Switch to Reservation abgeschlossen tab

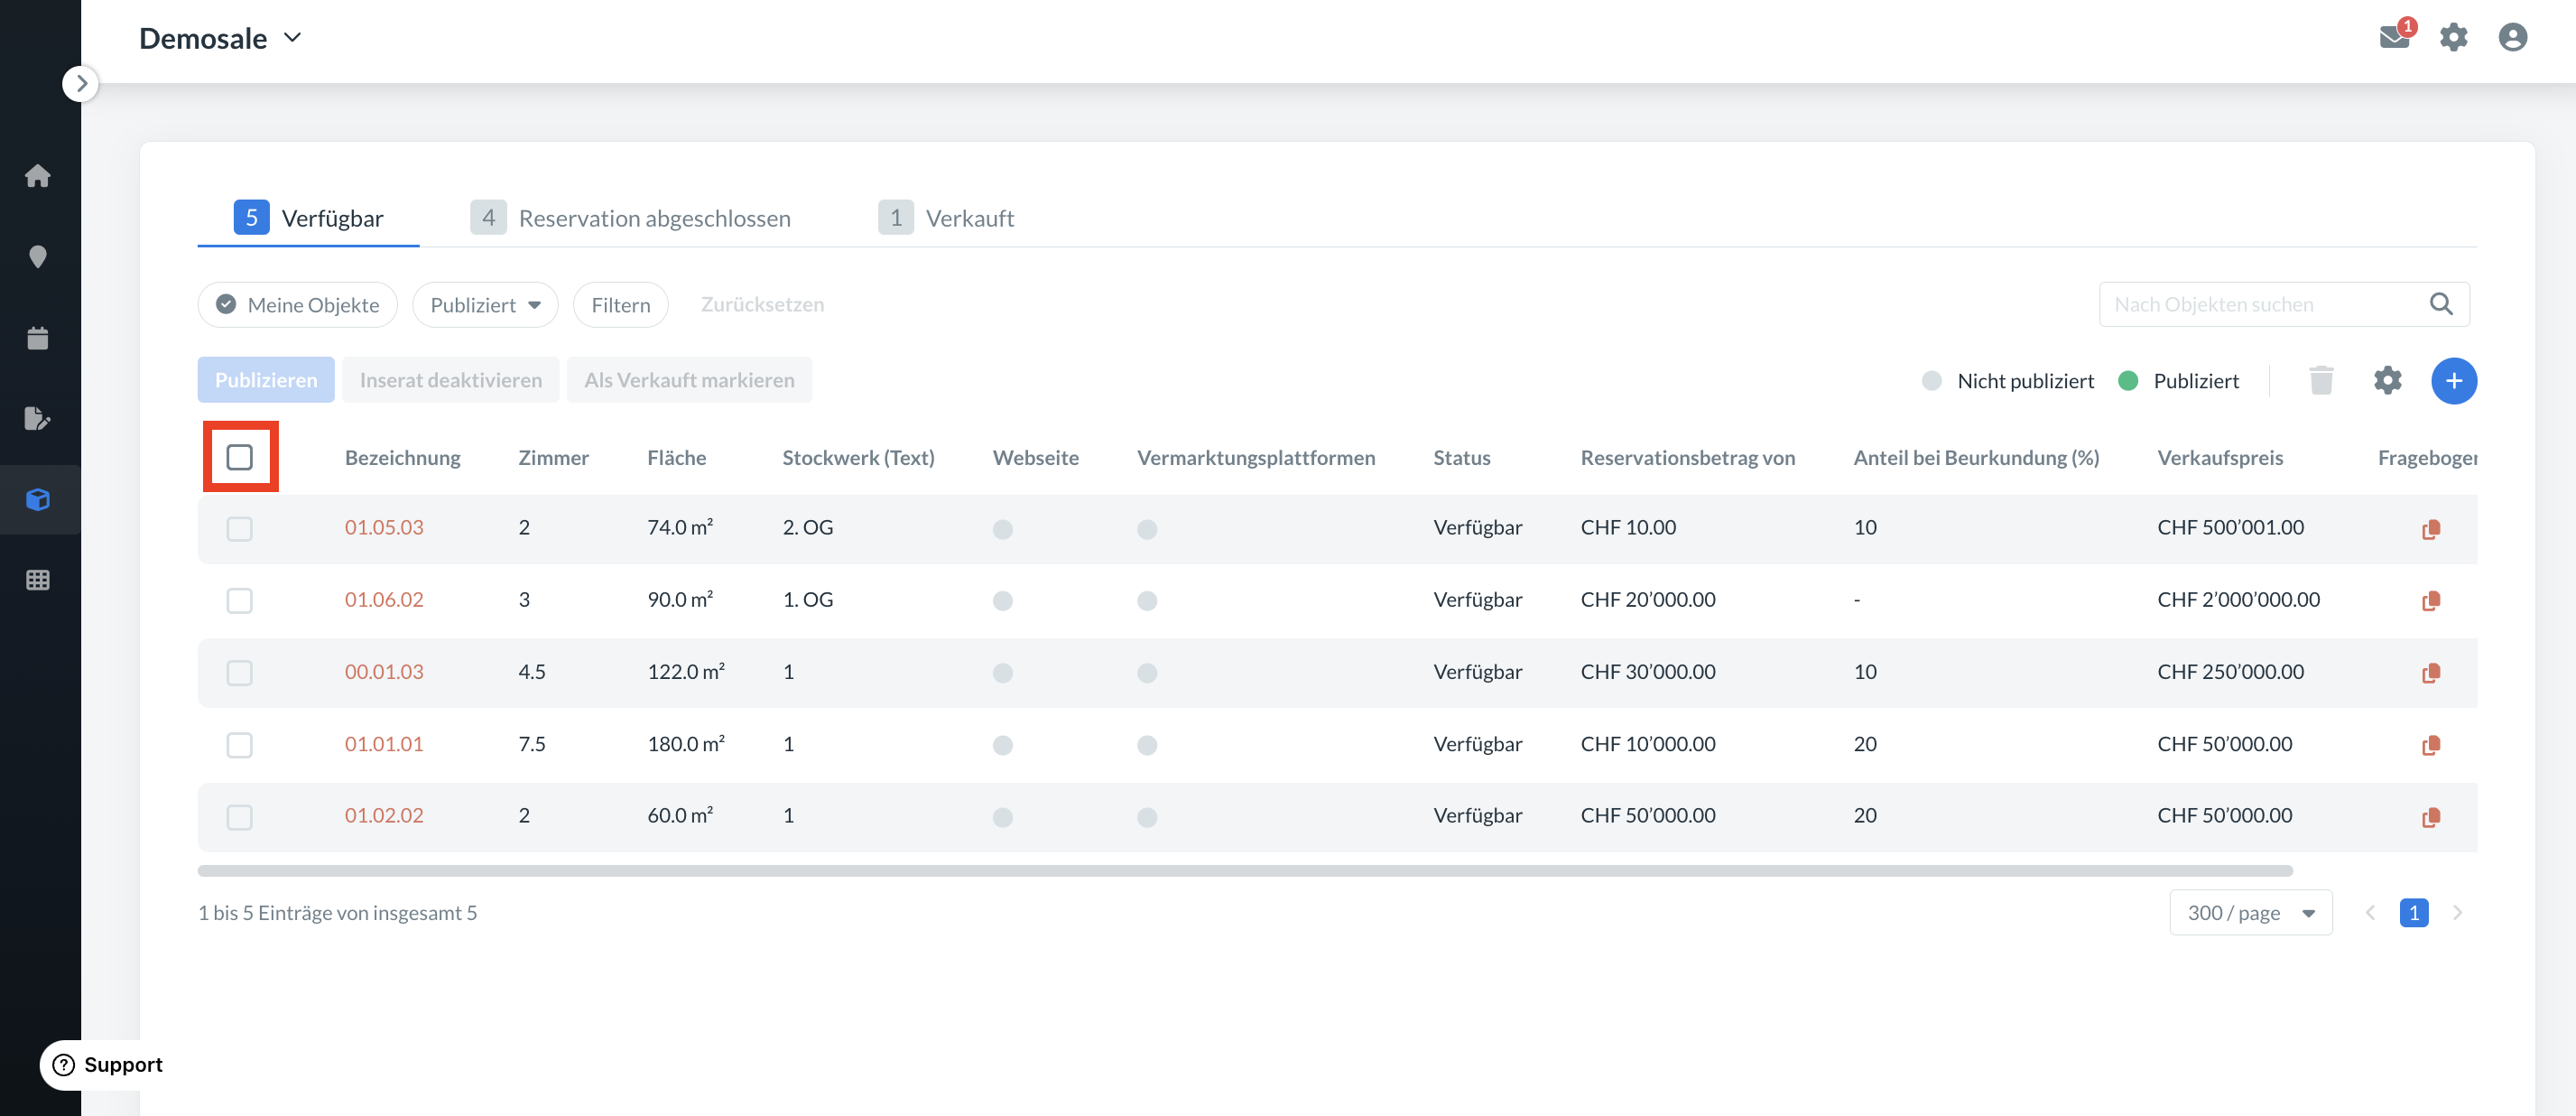pyautogui.click(x=632, y=218)
